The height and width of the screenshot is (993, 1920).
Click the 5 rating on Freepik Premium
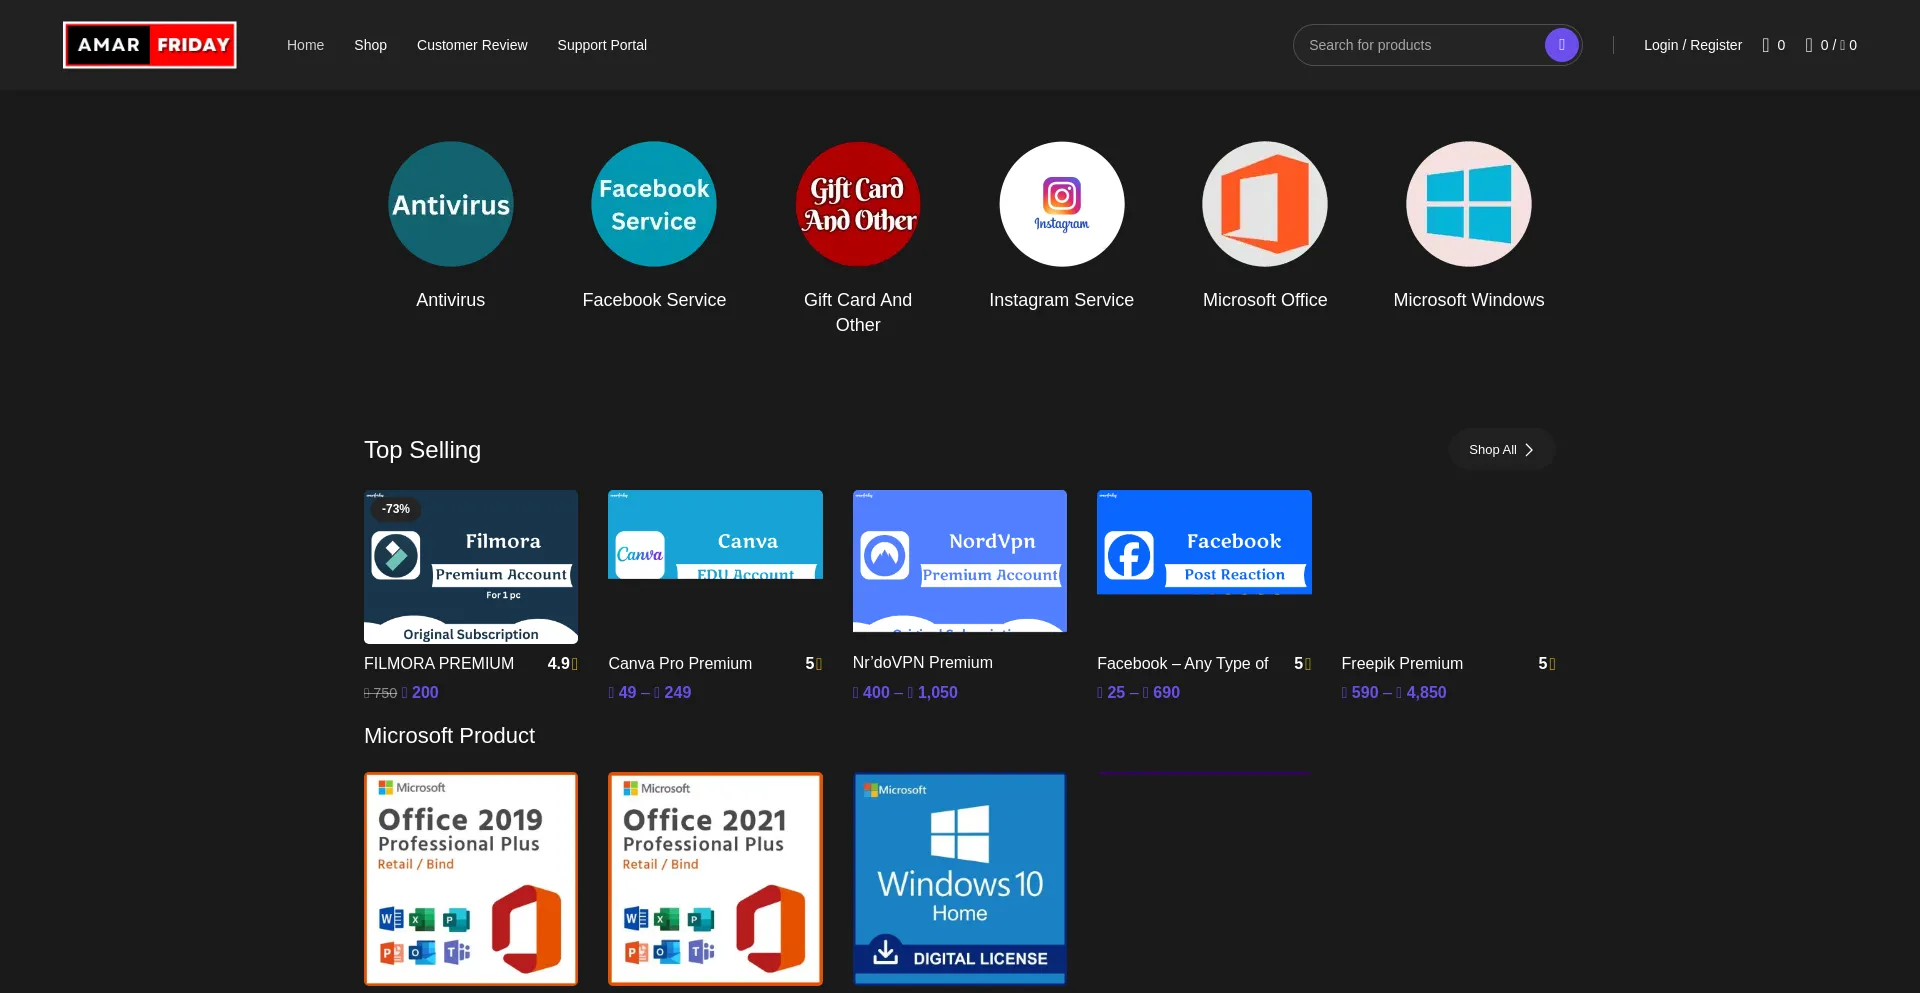tap(1546, 664)
